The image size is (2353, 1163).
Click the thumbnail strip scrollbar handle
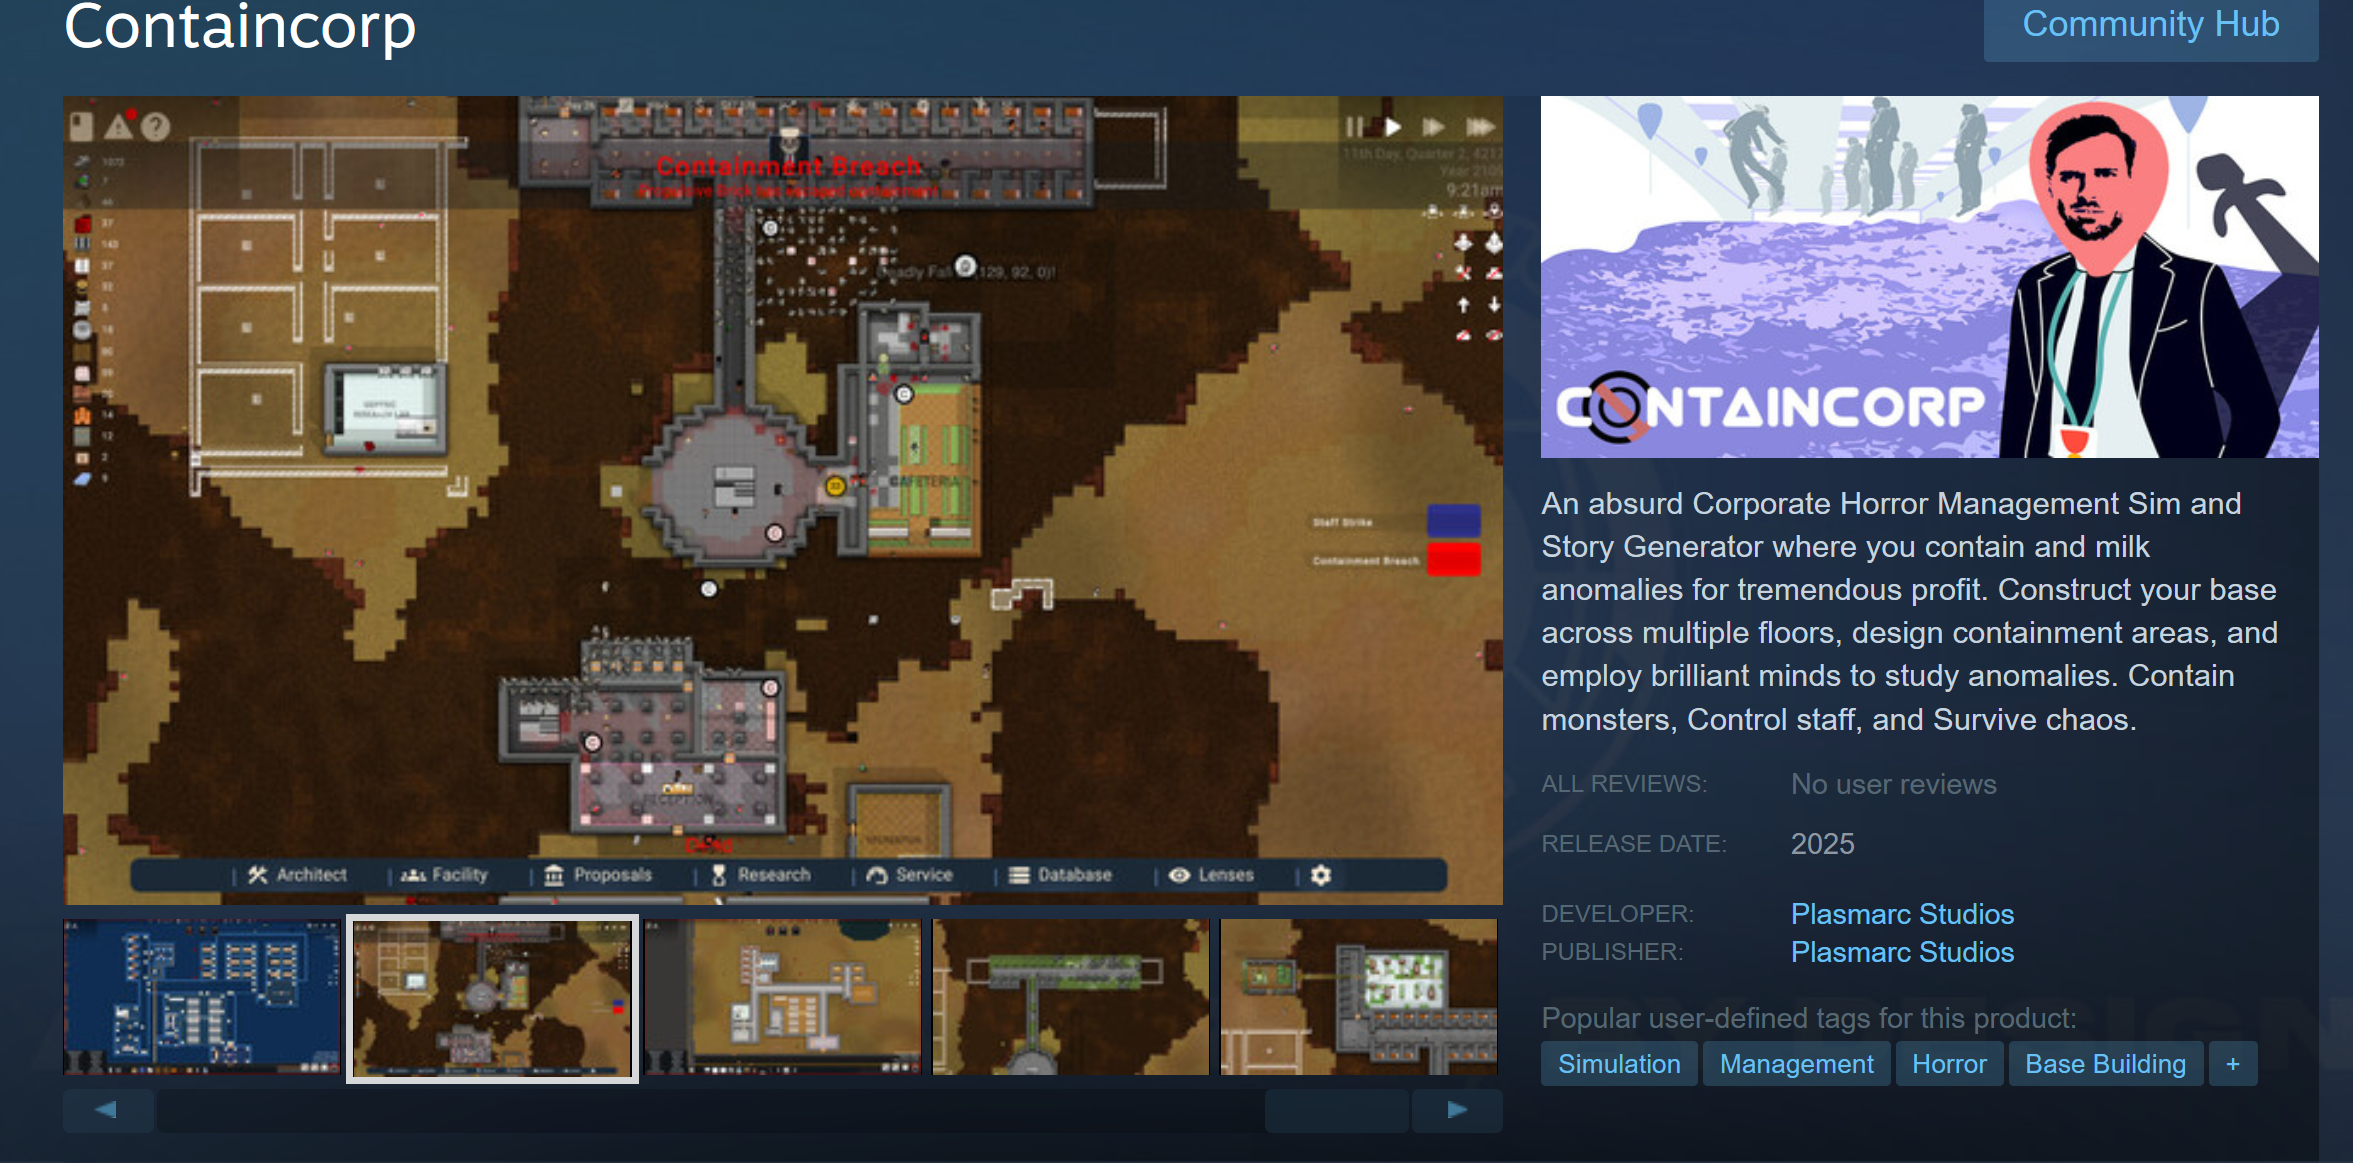coord(1337,1110)
